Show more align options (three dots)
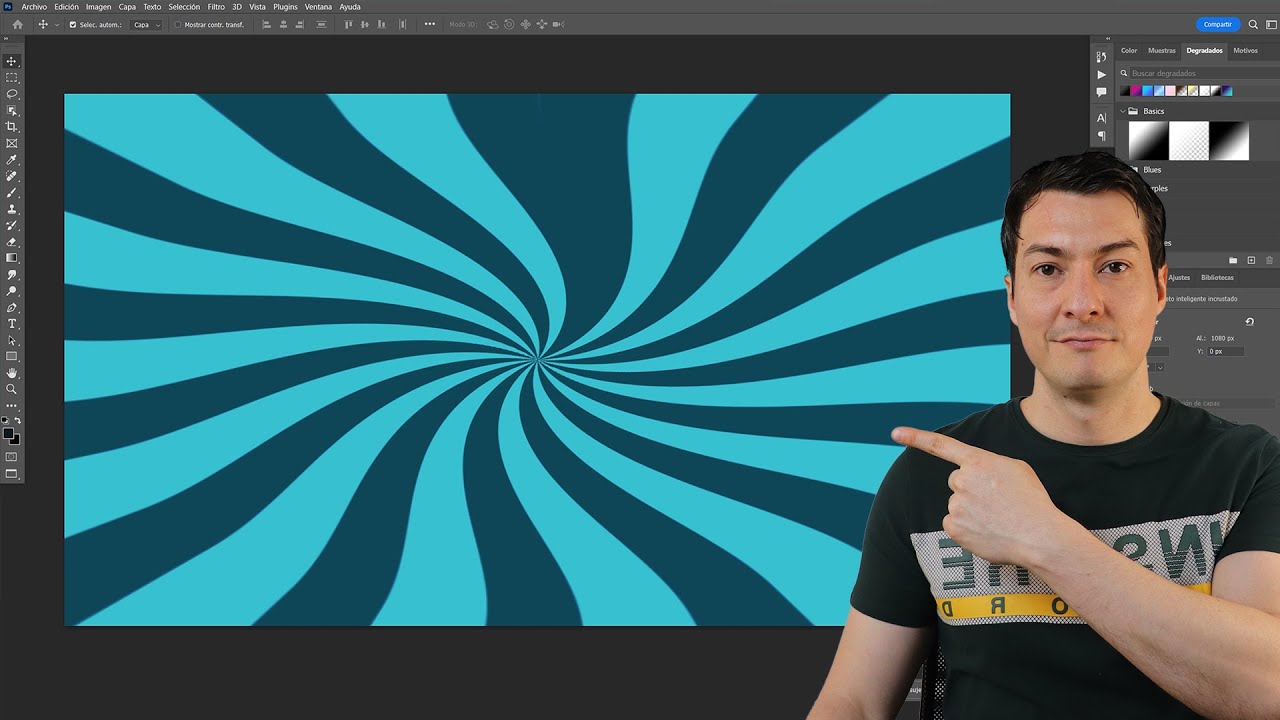The image size is (1280, 720). pyautogui.click(x=430, y=24)
